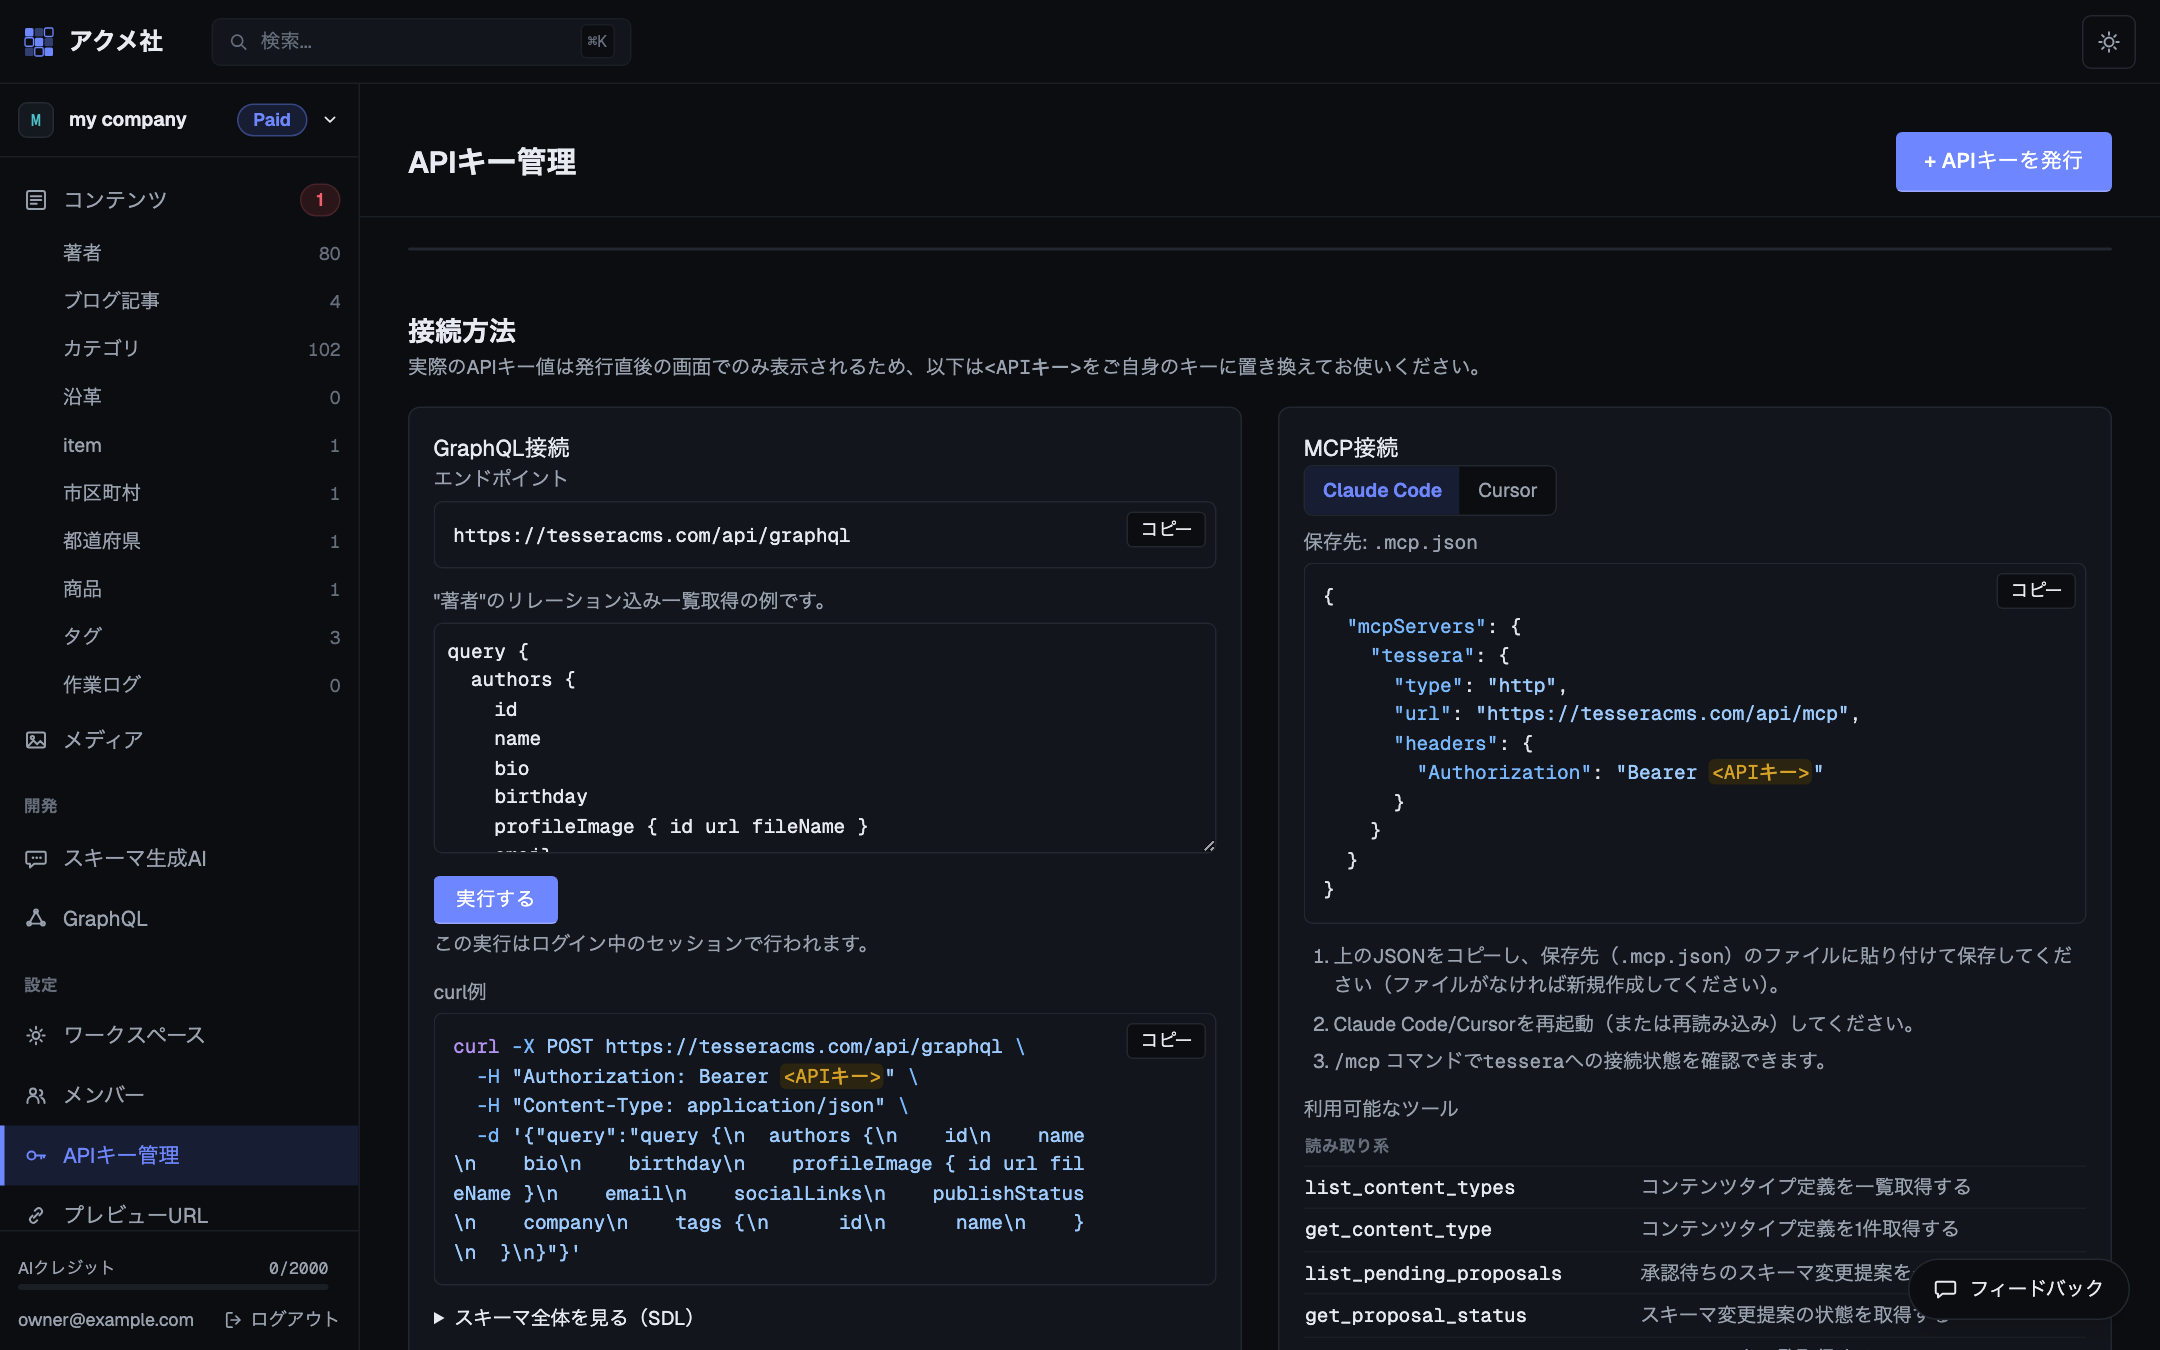Click get_content_type tool name
The height and width of the screenshot is (1350, 2160).
1398,1230
